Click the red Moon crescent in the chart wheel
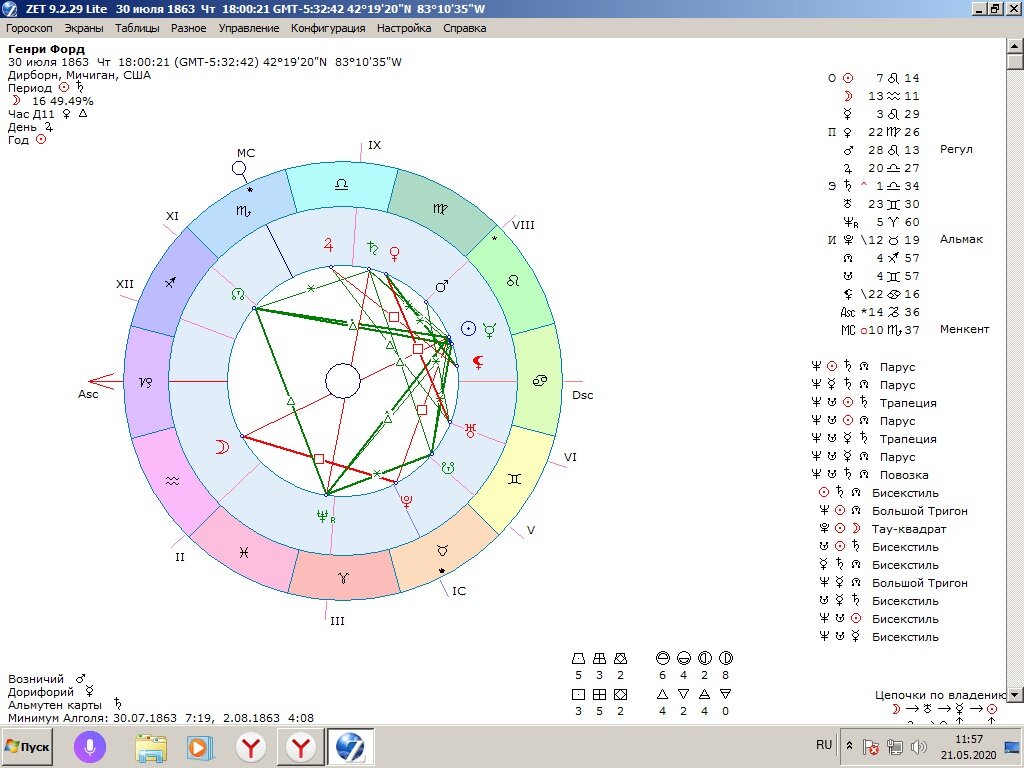The height and width of the screenshot is (768, 1024). pos(223,447)
